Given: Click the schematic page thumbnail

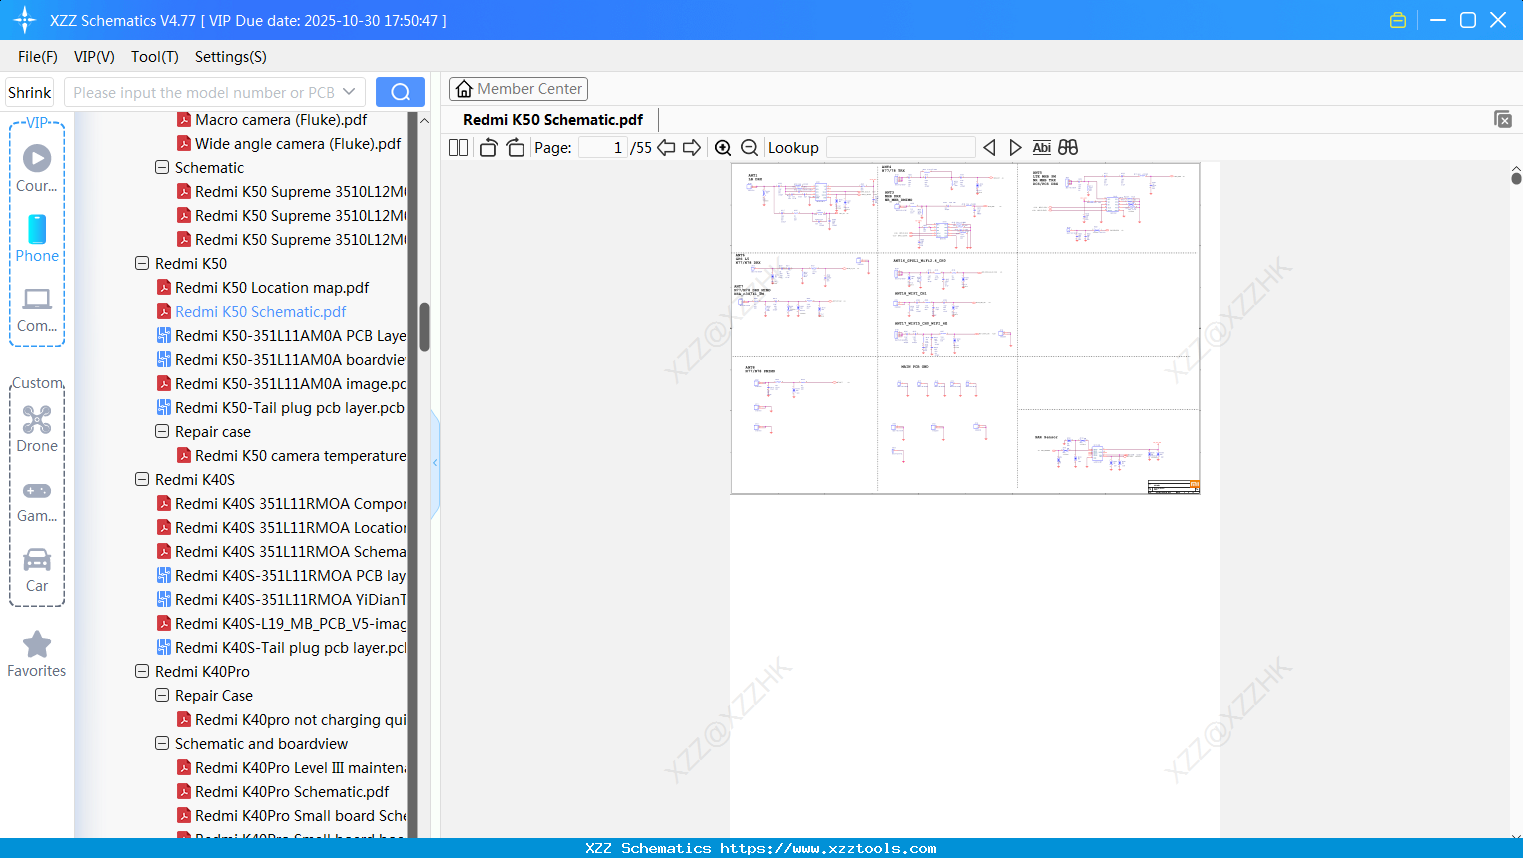Looking at the screenshot, I should coord(966,328).
